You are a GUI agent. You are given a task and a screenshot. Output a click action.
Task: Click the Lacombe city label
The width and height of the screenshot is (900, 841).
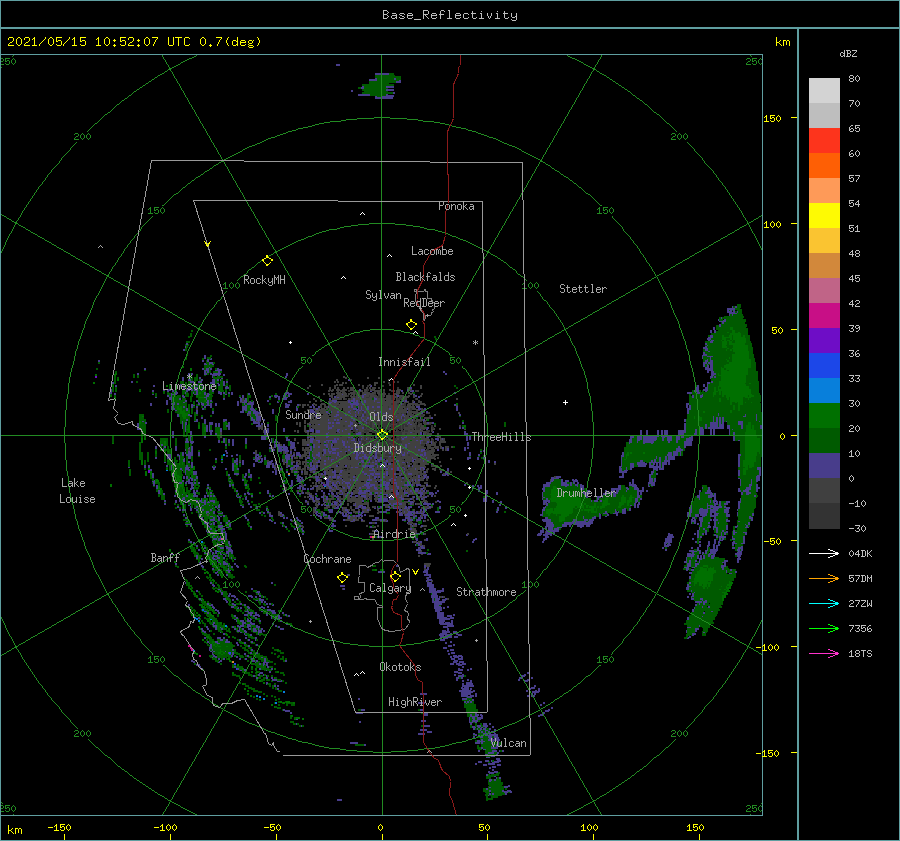432,251
